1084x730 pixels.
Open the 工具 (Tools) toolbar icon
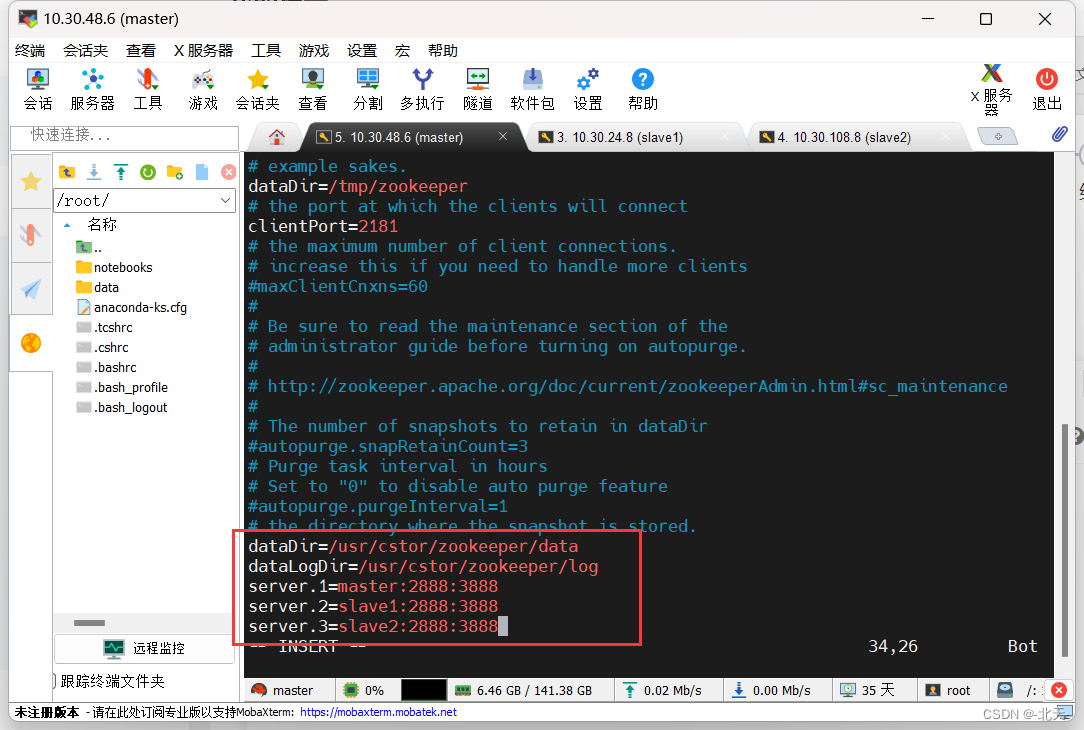click(147, 89)
